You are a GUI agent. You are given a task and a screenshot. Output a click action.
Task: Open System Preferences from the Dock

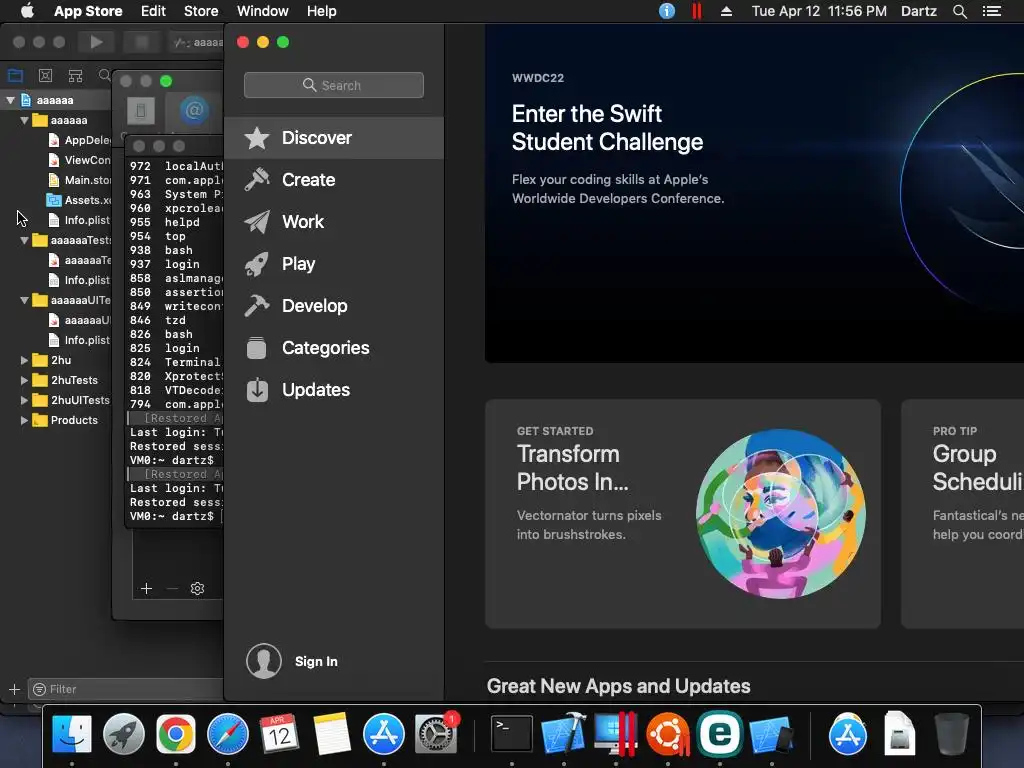pyautogui.click(x=436, y=733)
